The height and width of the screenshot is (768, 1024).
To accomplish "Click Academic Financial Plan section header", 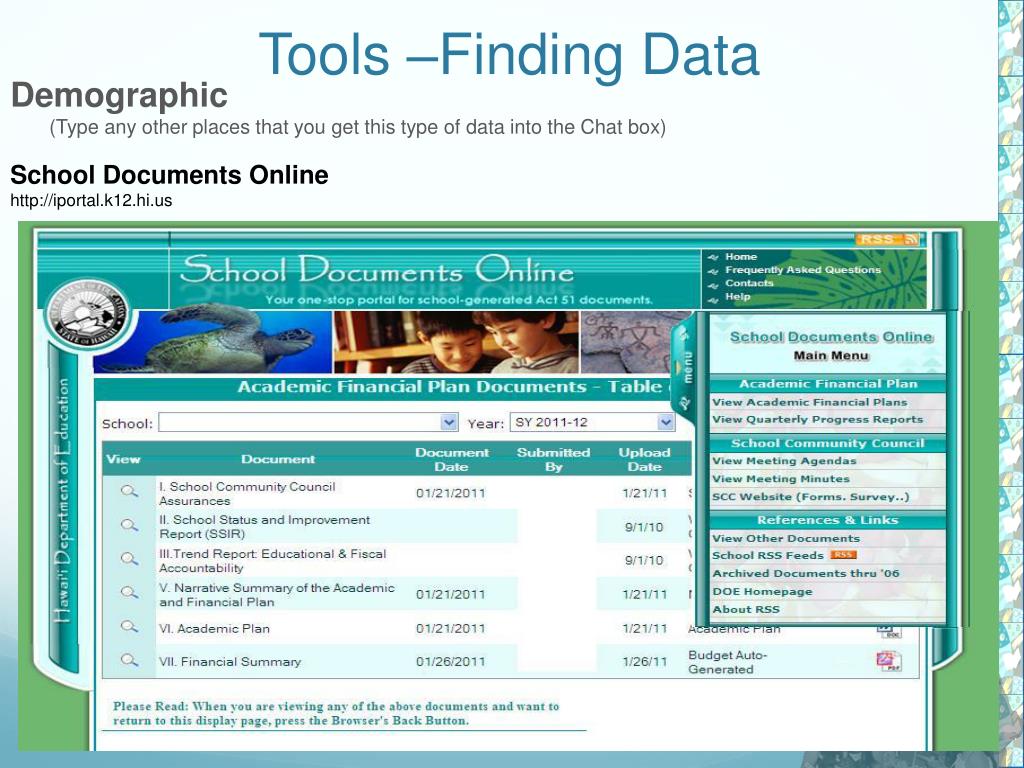I will (x=828, y=384).
